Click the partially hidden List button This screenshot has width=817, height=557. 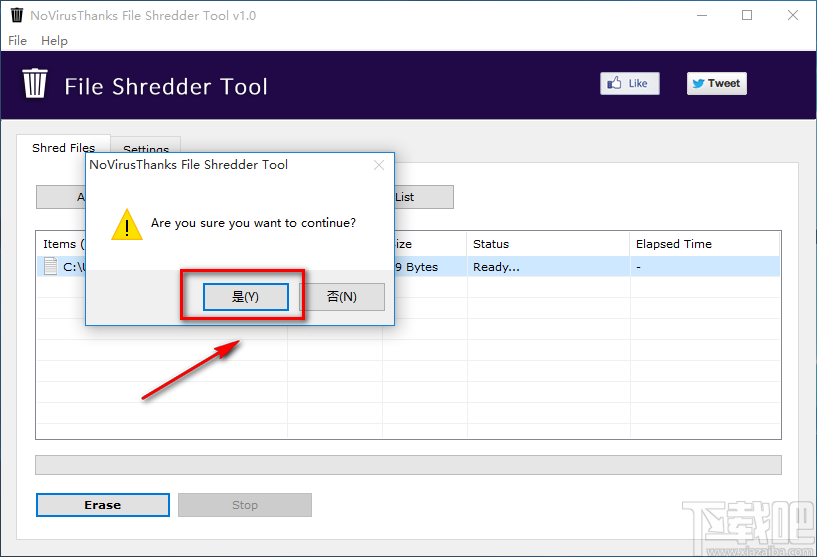(424, 197)
